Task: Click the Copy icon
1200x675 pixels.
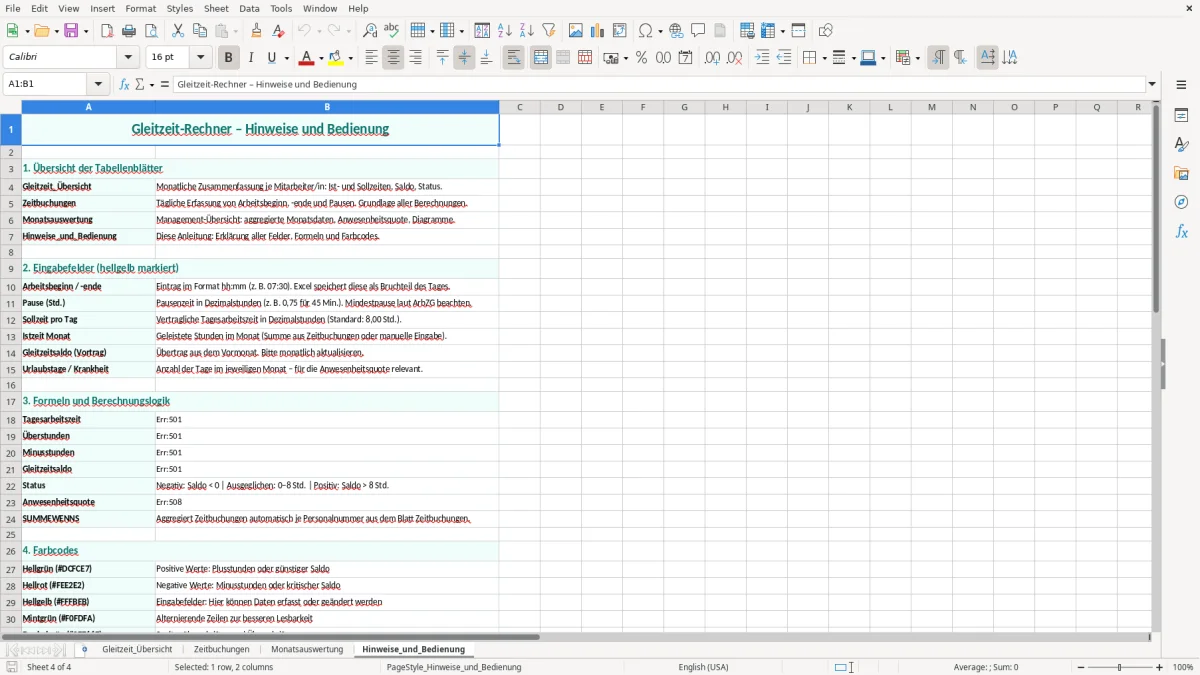Action: [x=199, y=31]
